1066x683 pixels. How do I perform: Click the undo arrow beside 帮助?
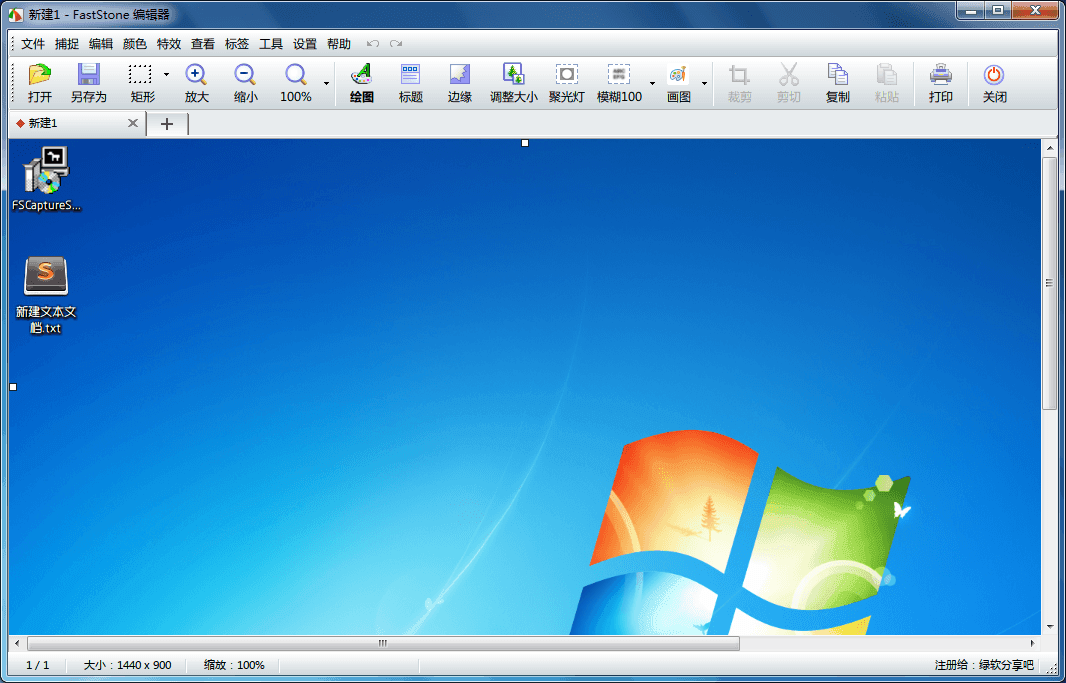point(373,44)
